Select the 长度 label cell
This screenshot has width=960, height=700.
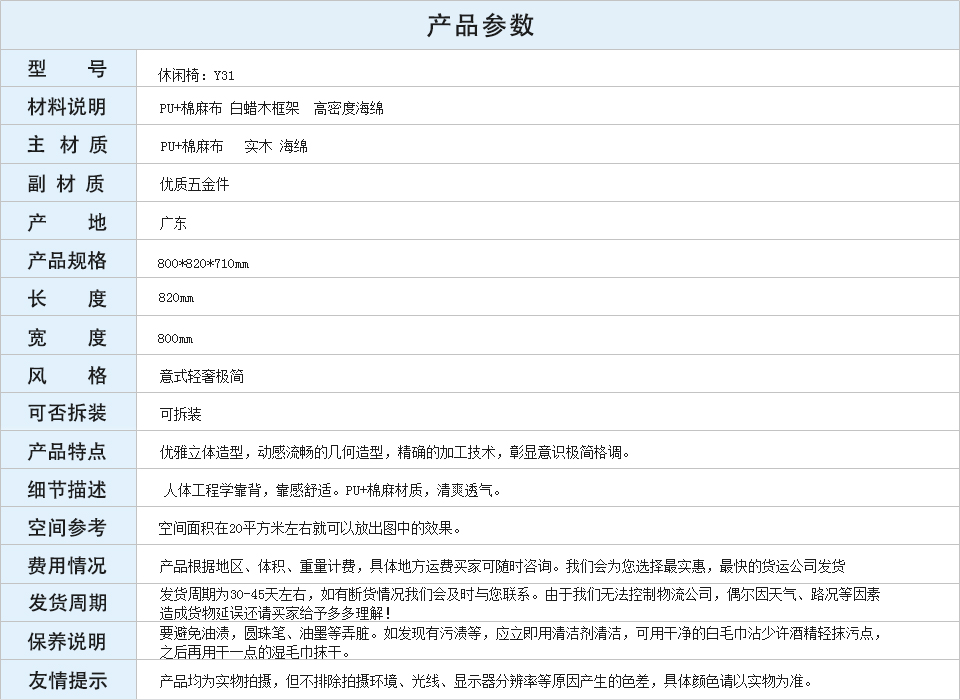pyautogui.click(x=67, y=298)
